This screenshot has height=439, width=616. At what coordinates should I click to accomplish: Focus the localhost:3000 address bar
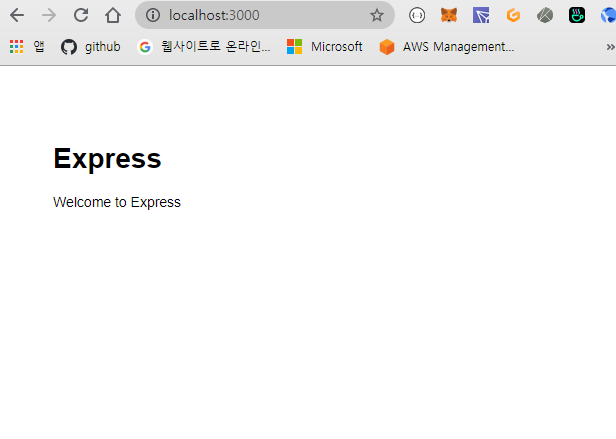pos(264,15)
